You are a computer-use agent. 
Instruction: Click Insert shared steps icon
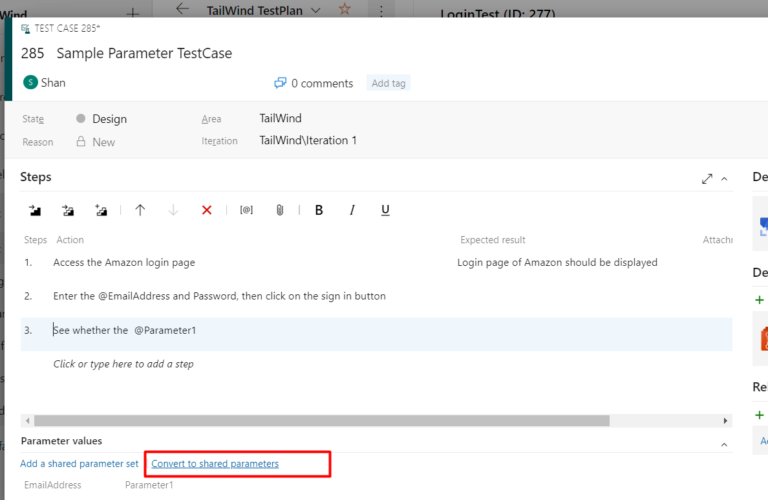pos(68,210)
